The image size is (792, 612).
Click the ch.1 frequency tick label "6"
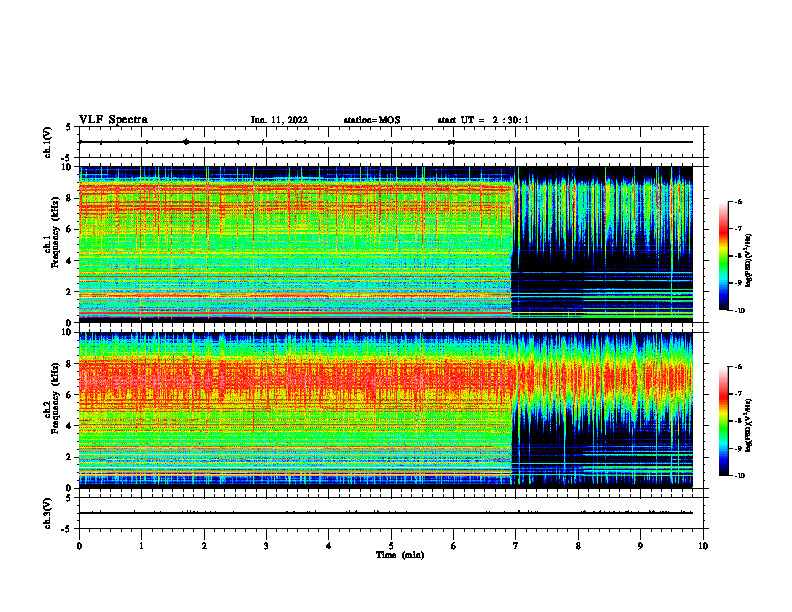[69, 230]
